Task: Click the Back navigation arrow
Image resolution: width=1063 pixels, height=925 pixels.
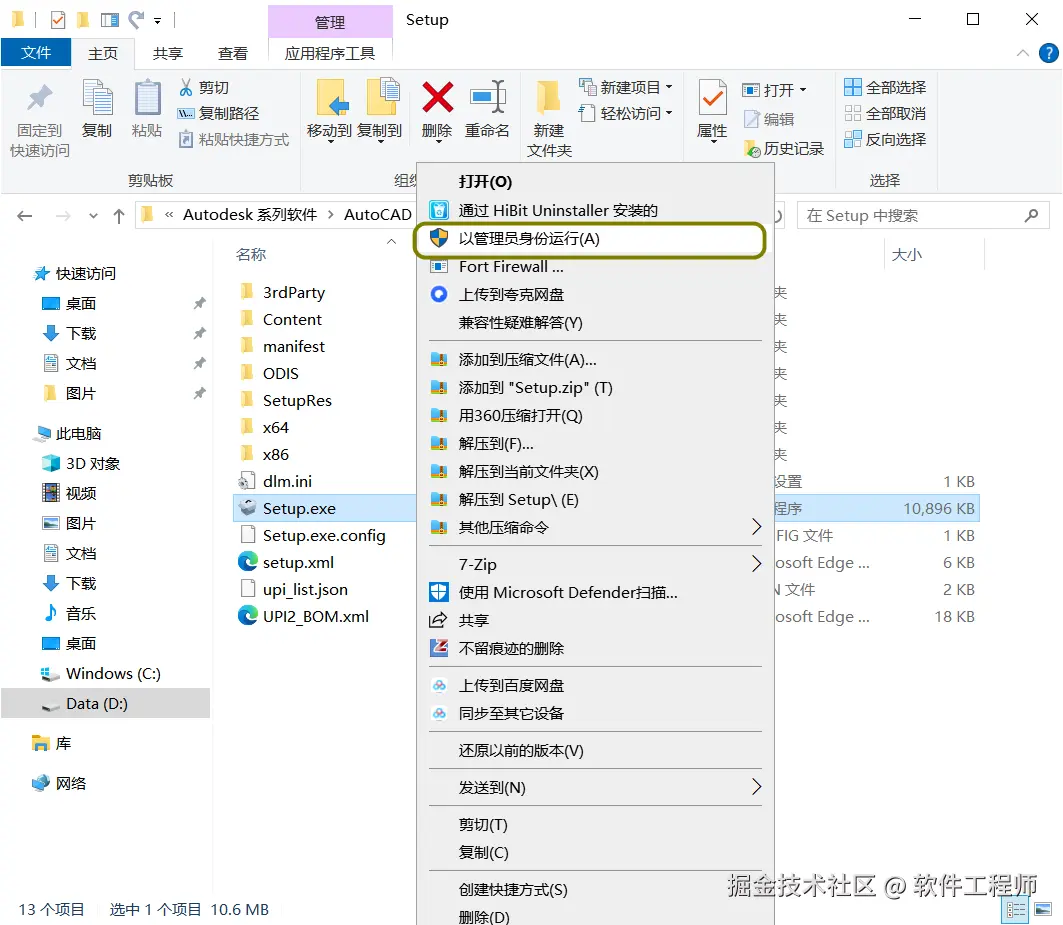Action: click(25, 216)
